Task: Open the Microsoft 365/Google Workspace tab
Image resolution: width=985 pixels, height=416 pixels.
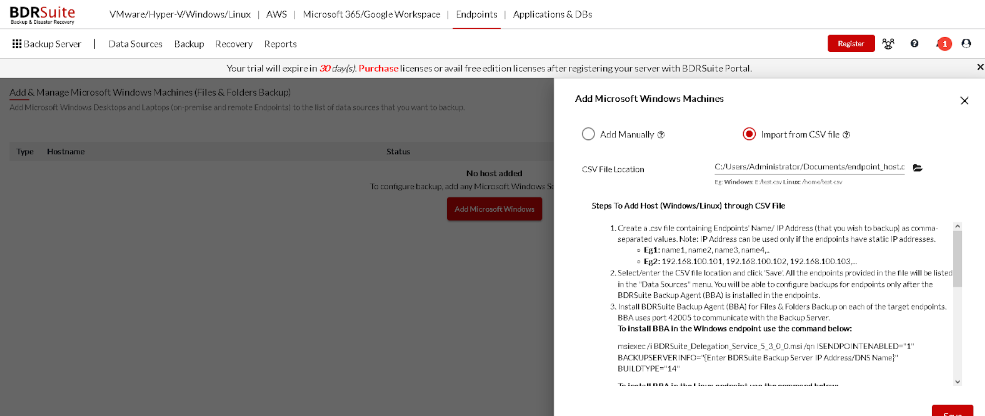Action: coord(371,14)
